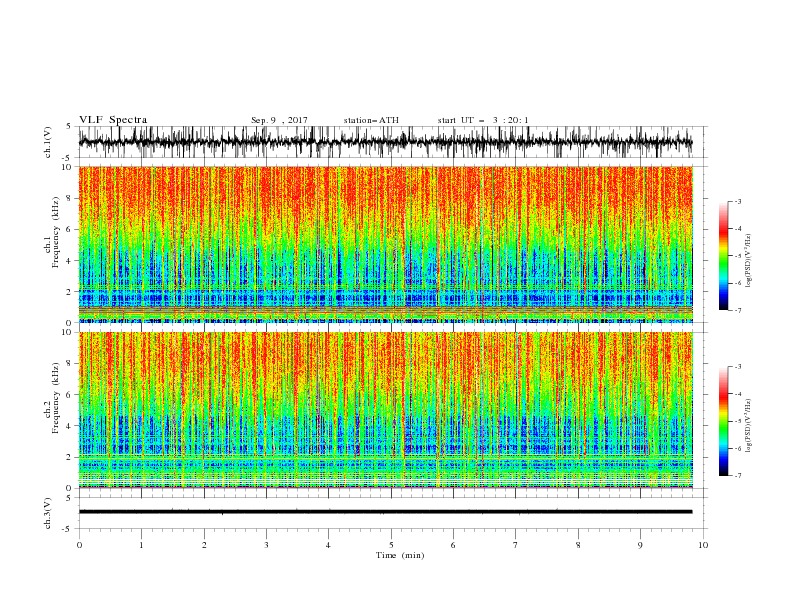Click the "-5" tick on ch.3(V) axis
Screen dimensions: 792x612
[x=67, y=529]
